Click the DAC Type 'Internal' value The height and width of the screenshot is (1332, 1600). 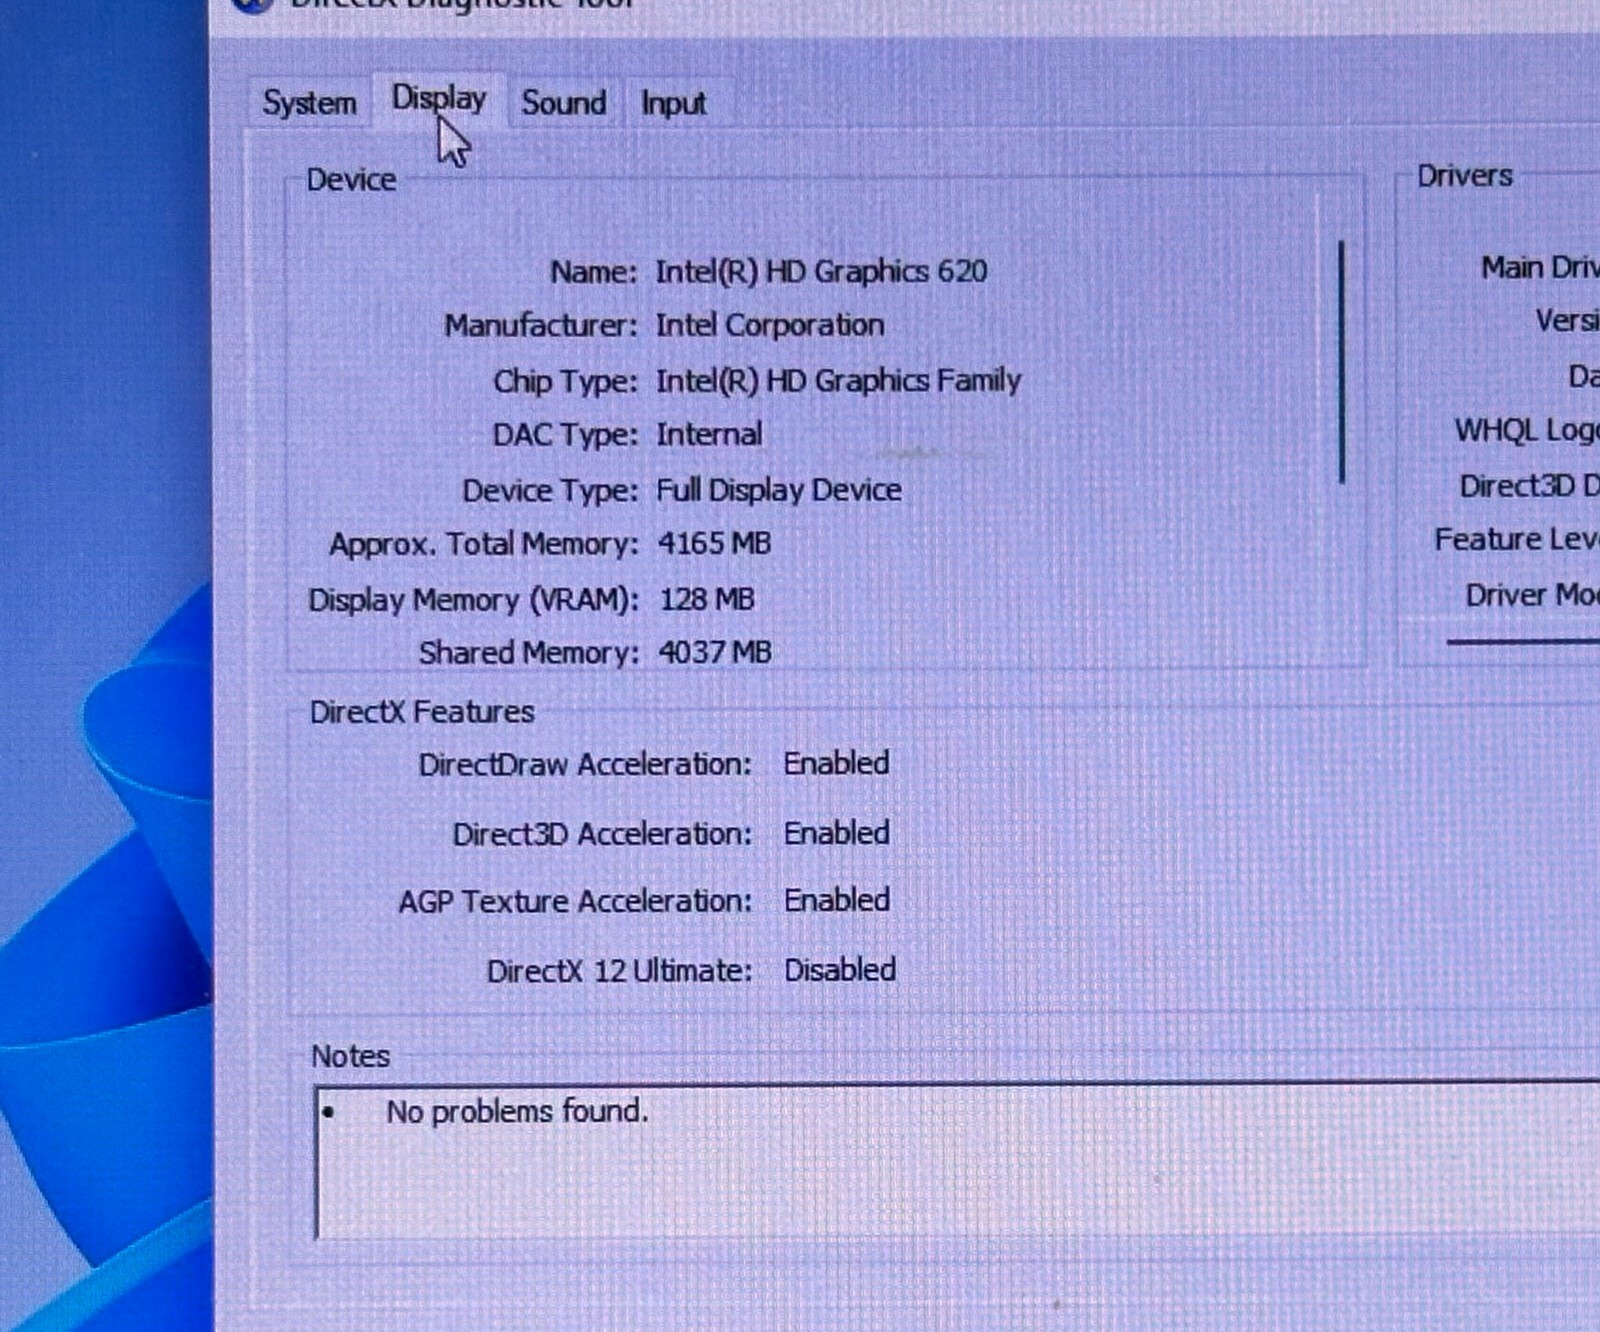[x=709, y=434]
